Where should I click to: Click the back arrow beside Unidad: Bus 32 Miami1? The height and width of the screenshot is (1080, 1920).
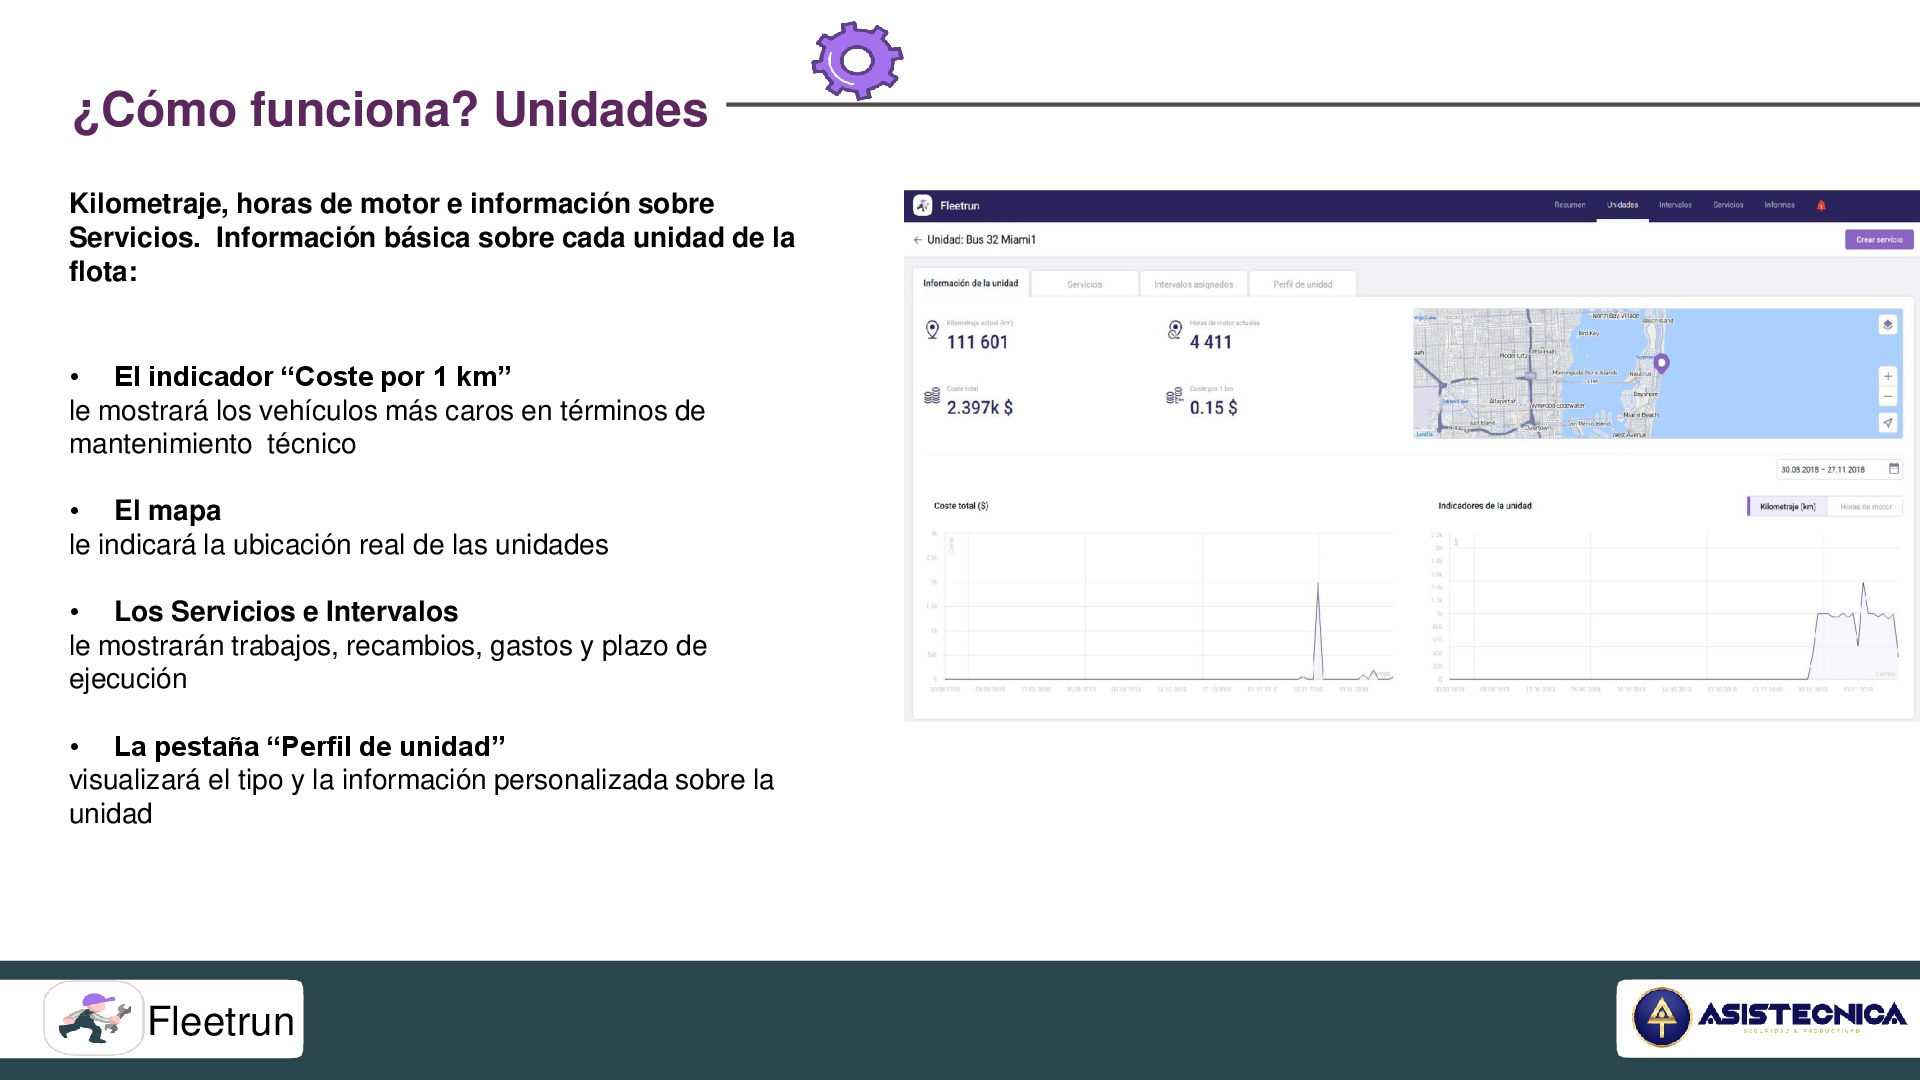point(917,240)
